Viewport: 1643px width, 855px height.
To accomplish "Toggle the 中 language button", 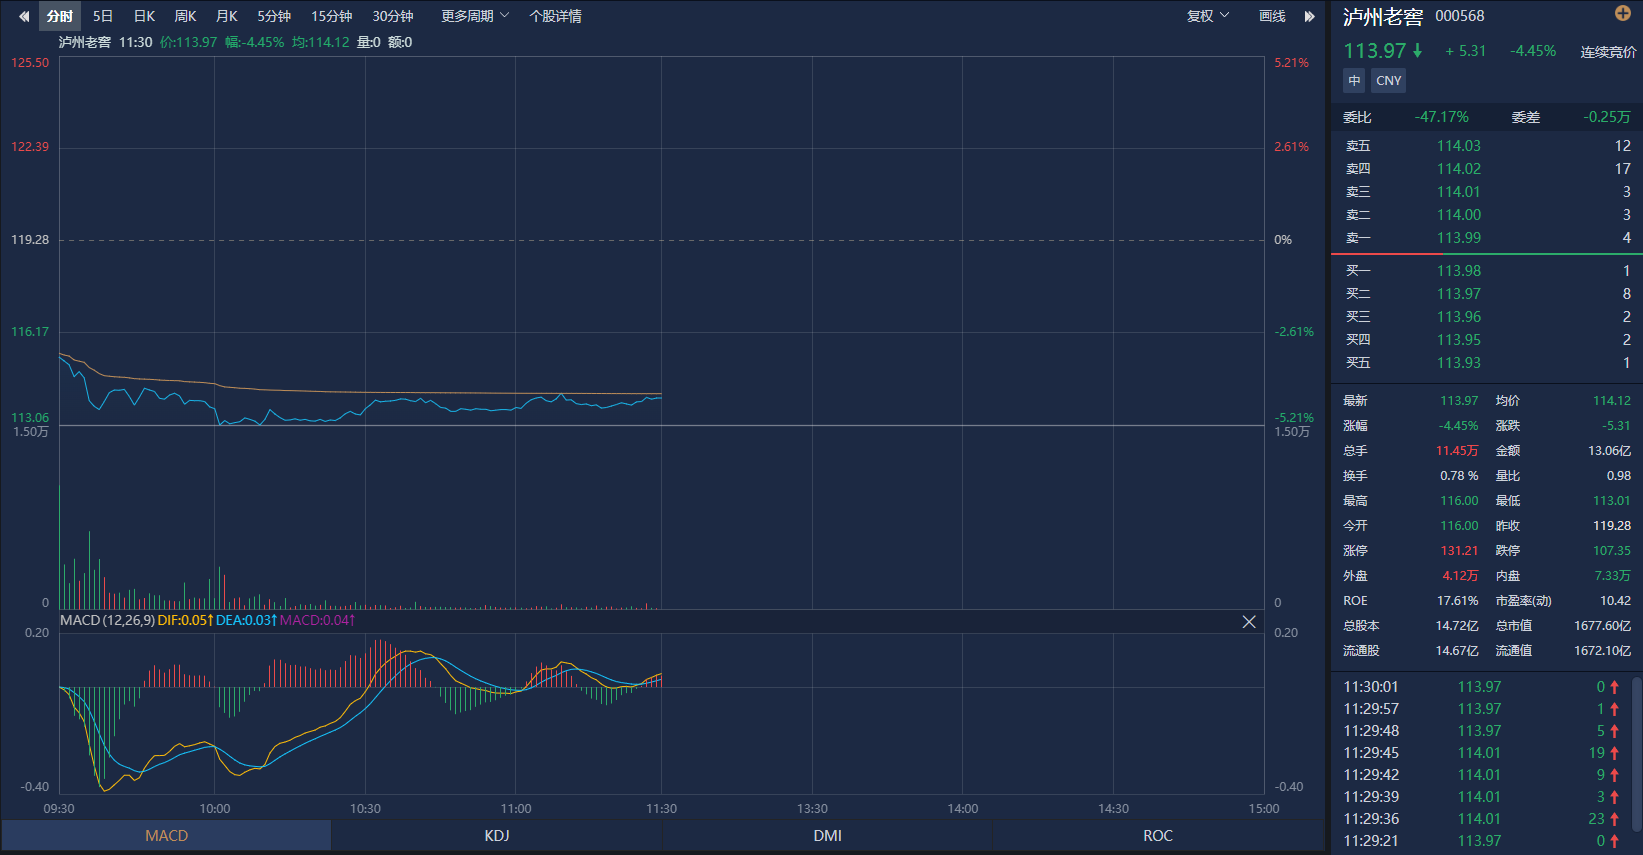I will (1354, 81).
